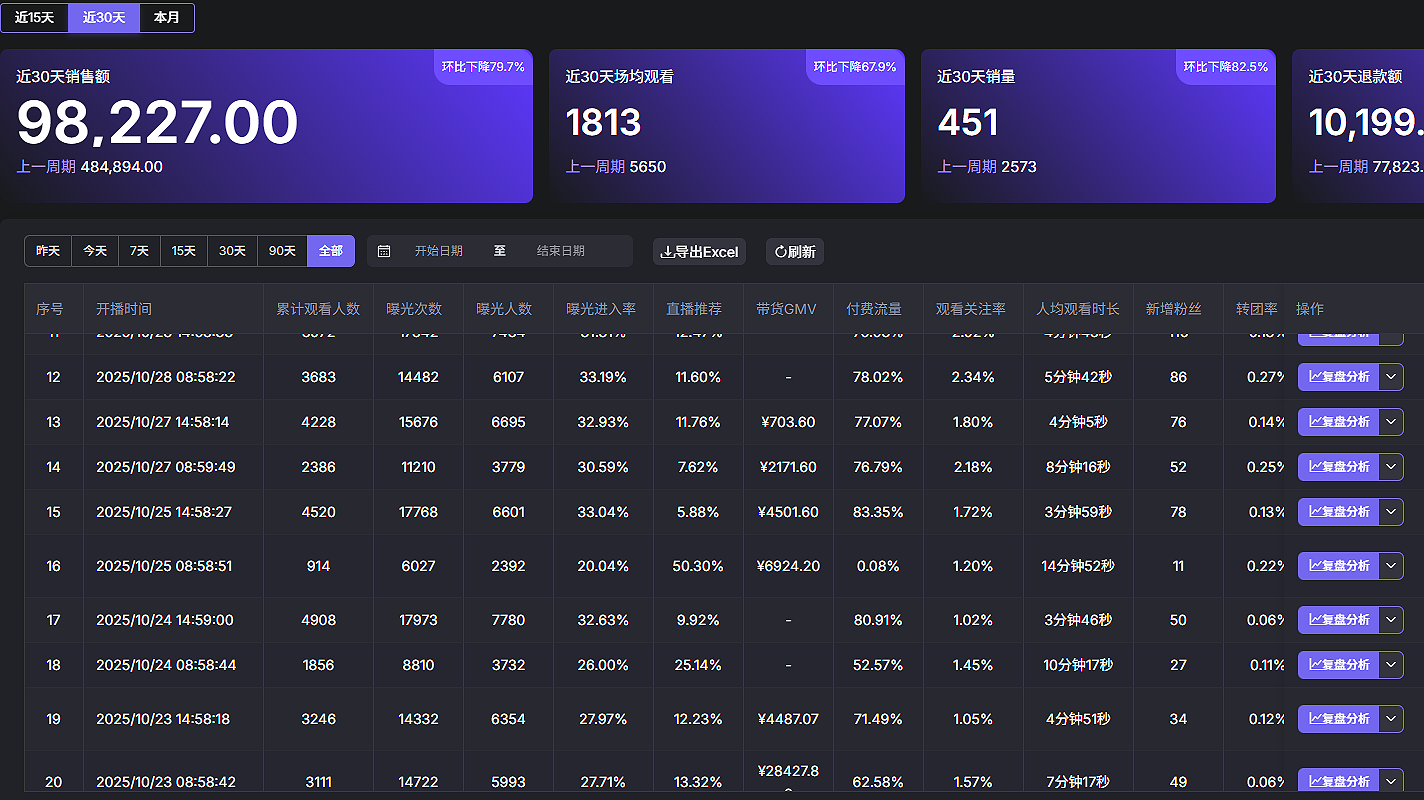The image size is (1424, 800).
Task: Click chart icon in row 16 复盘分析 button
Action: [x=1315, y=566]
